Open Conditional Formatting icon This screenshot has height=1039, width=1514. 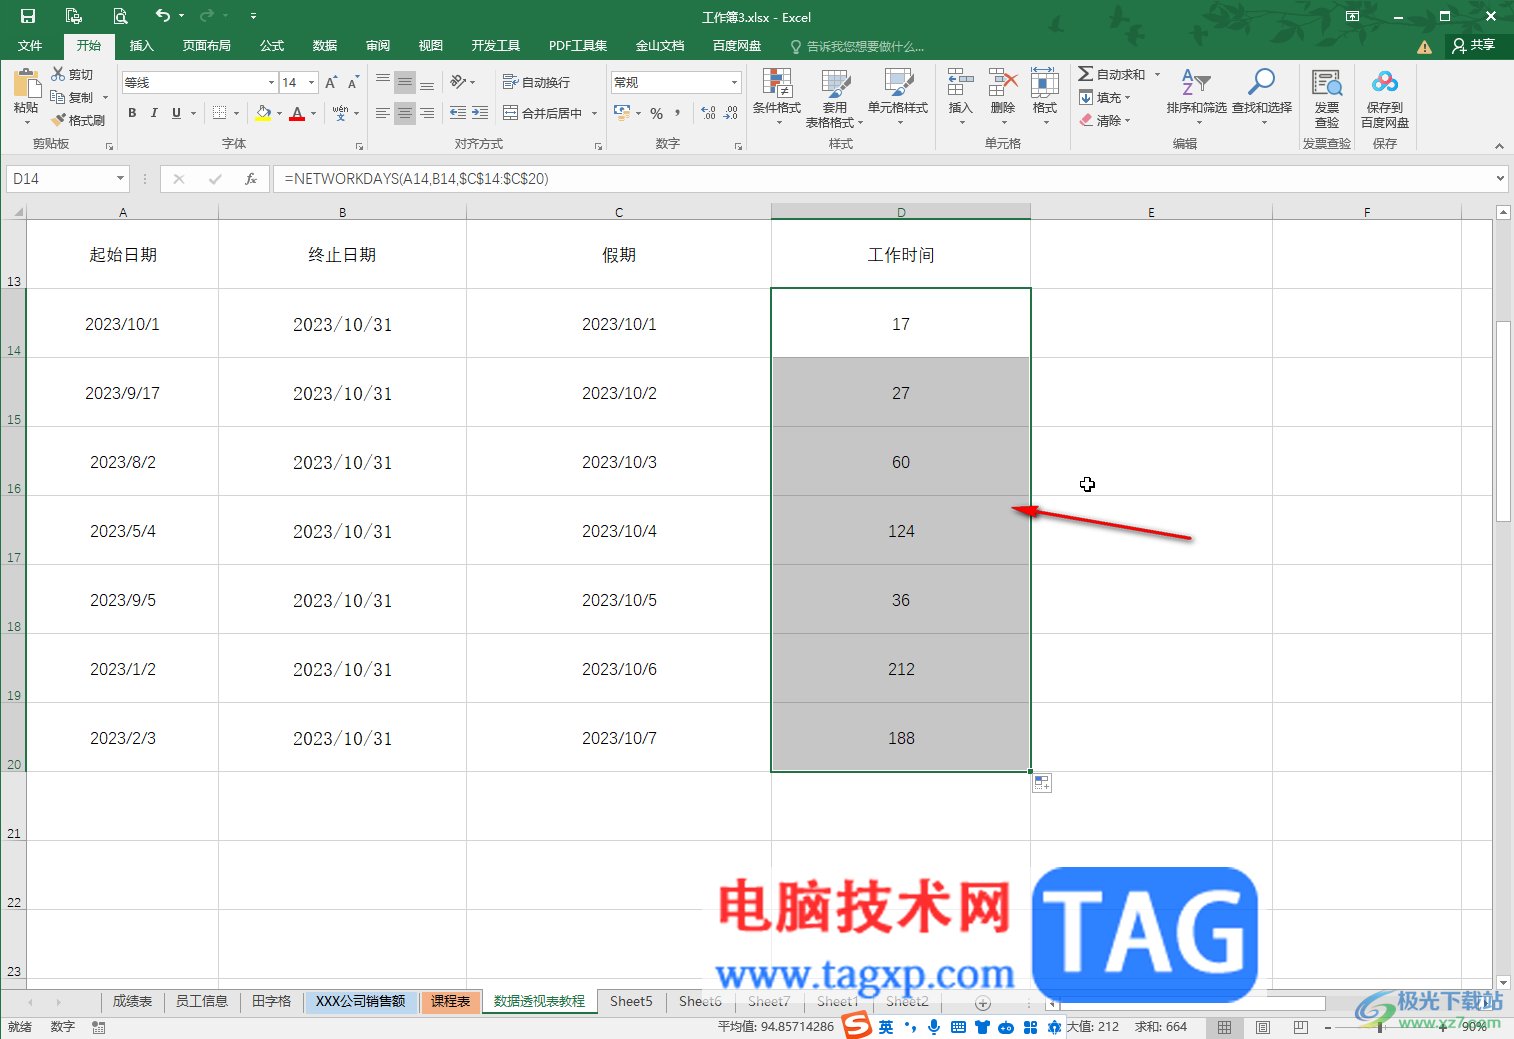tap(776, 83)
